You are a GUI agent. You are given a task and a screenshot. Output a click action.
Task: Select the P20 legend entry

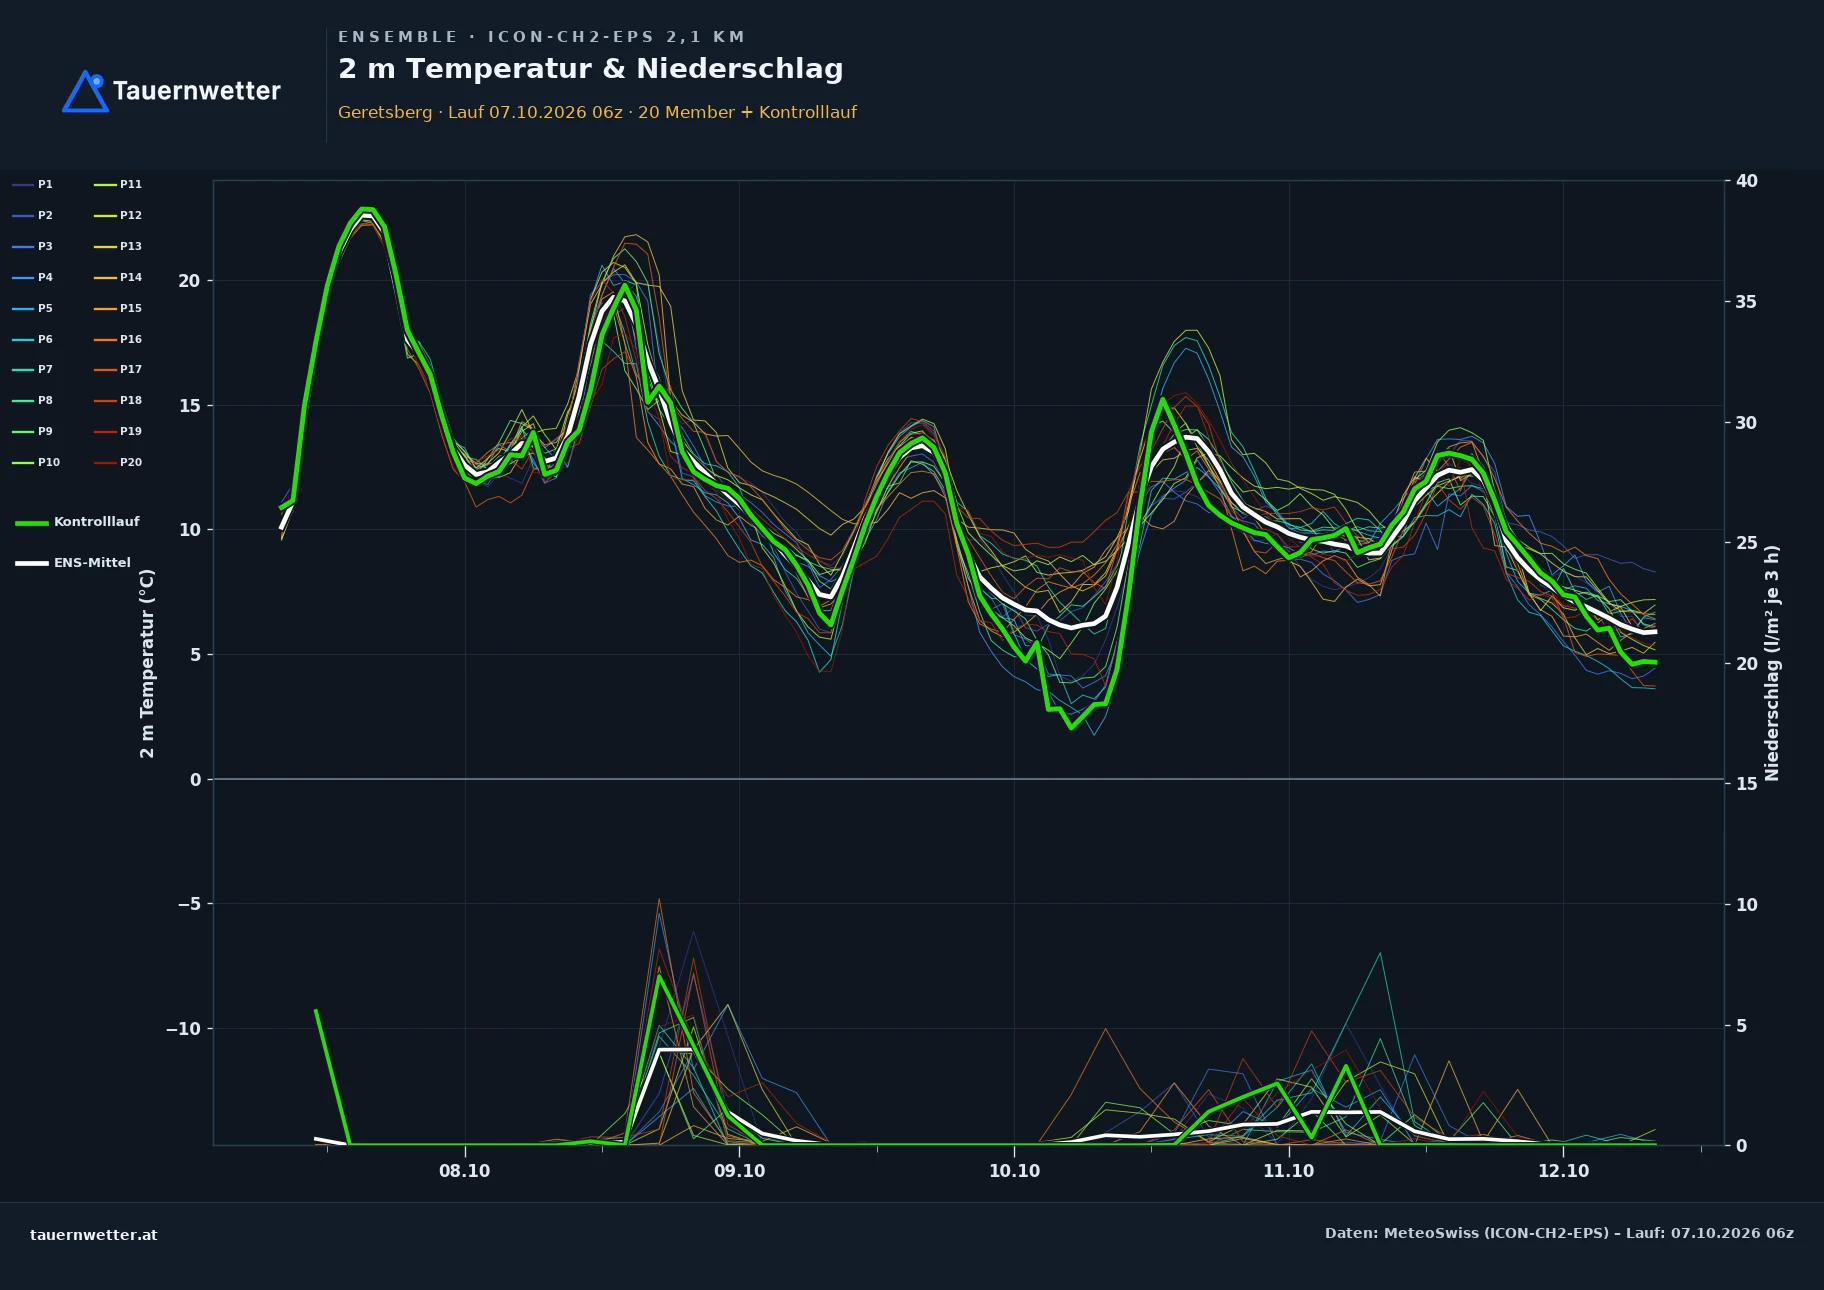tap(118, 462)
